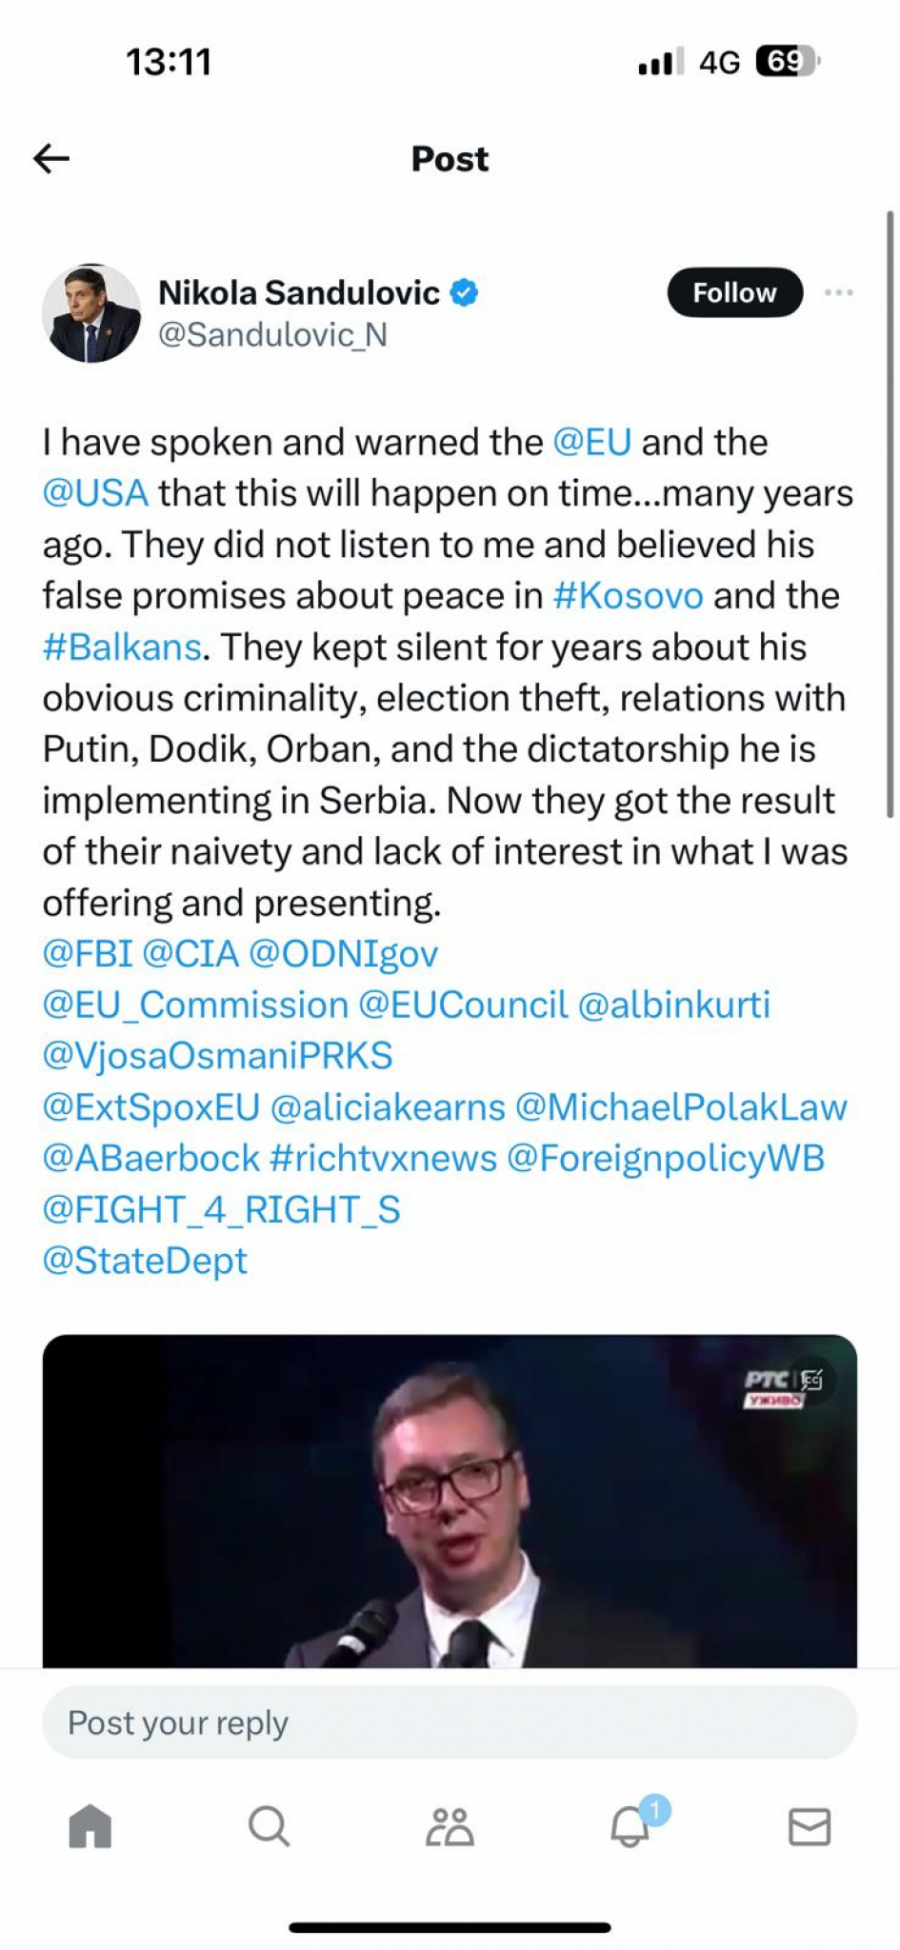Tap the blue verified badge

(464, 293)
